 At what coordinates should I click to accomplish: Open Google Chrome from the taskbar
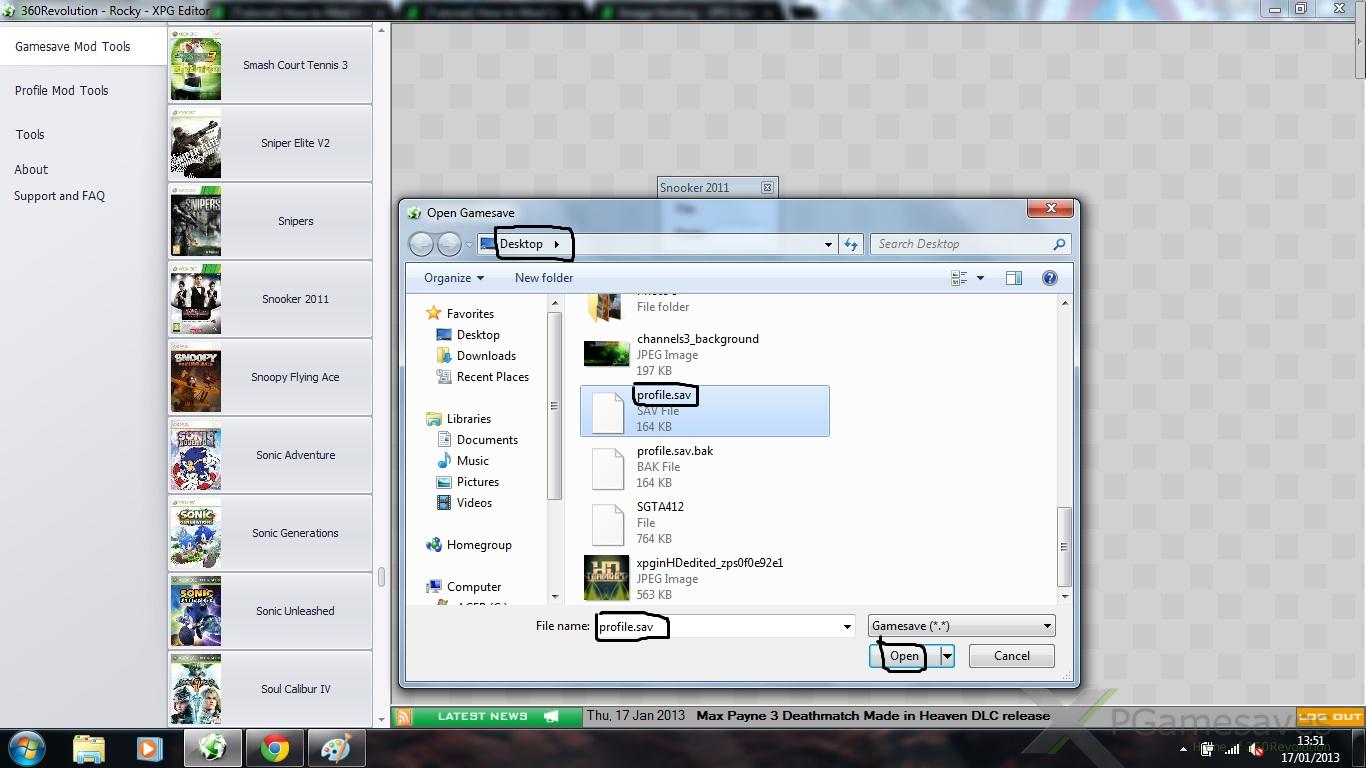275,748
